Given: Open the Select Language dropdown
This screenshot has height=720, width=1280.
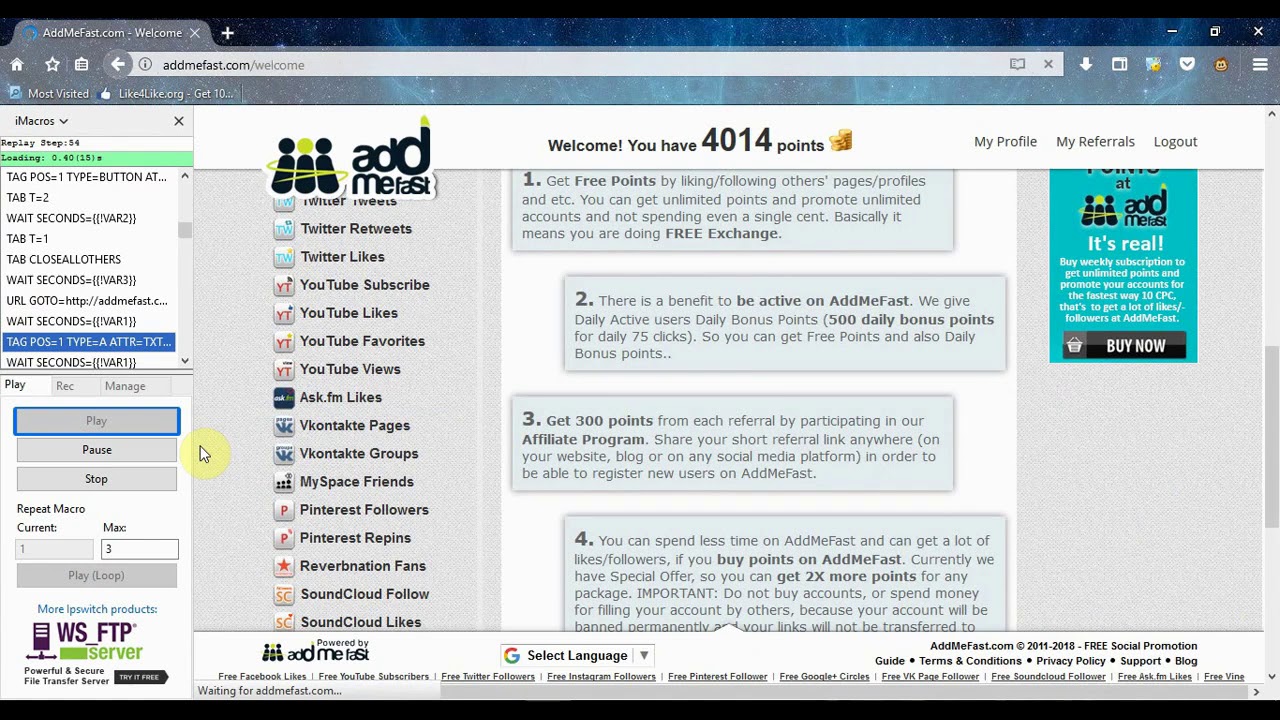Looking at the screenshot, I should 577,656.
